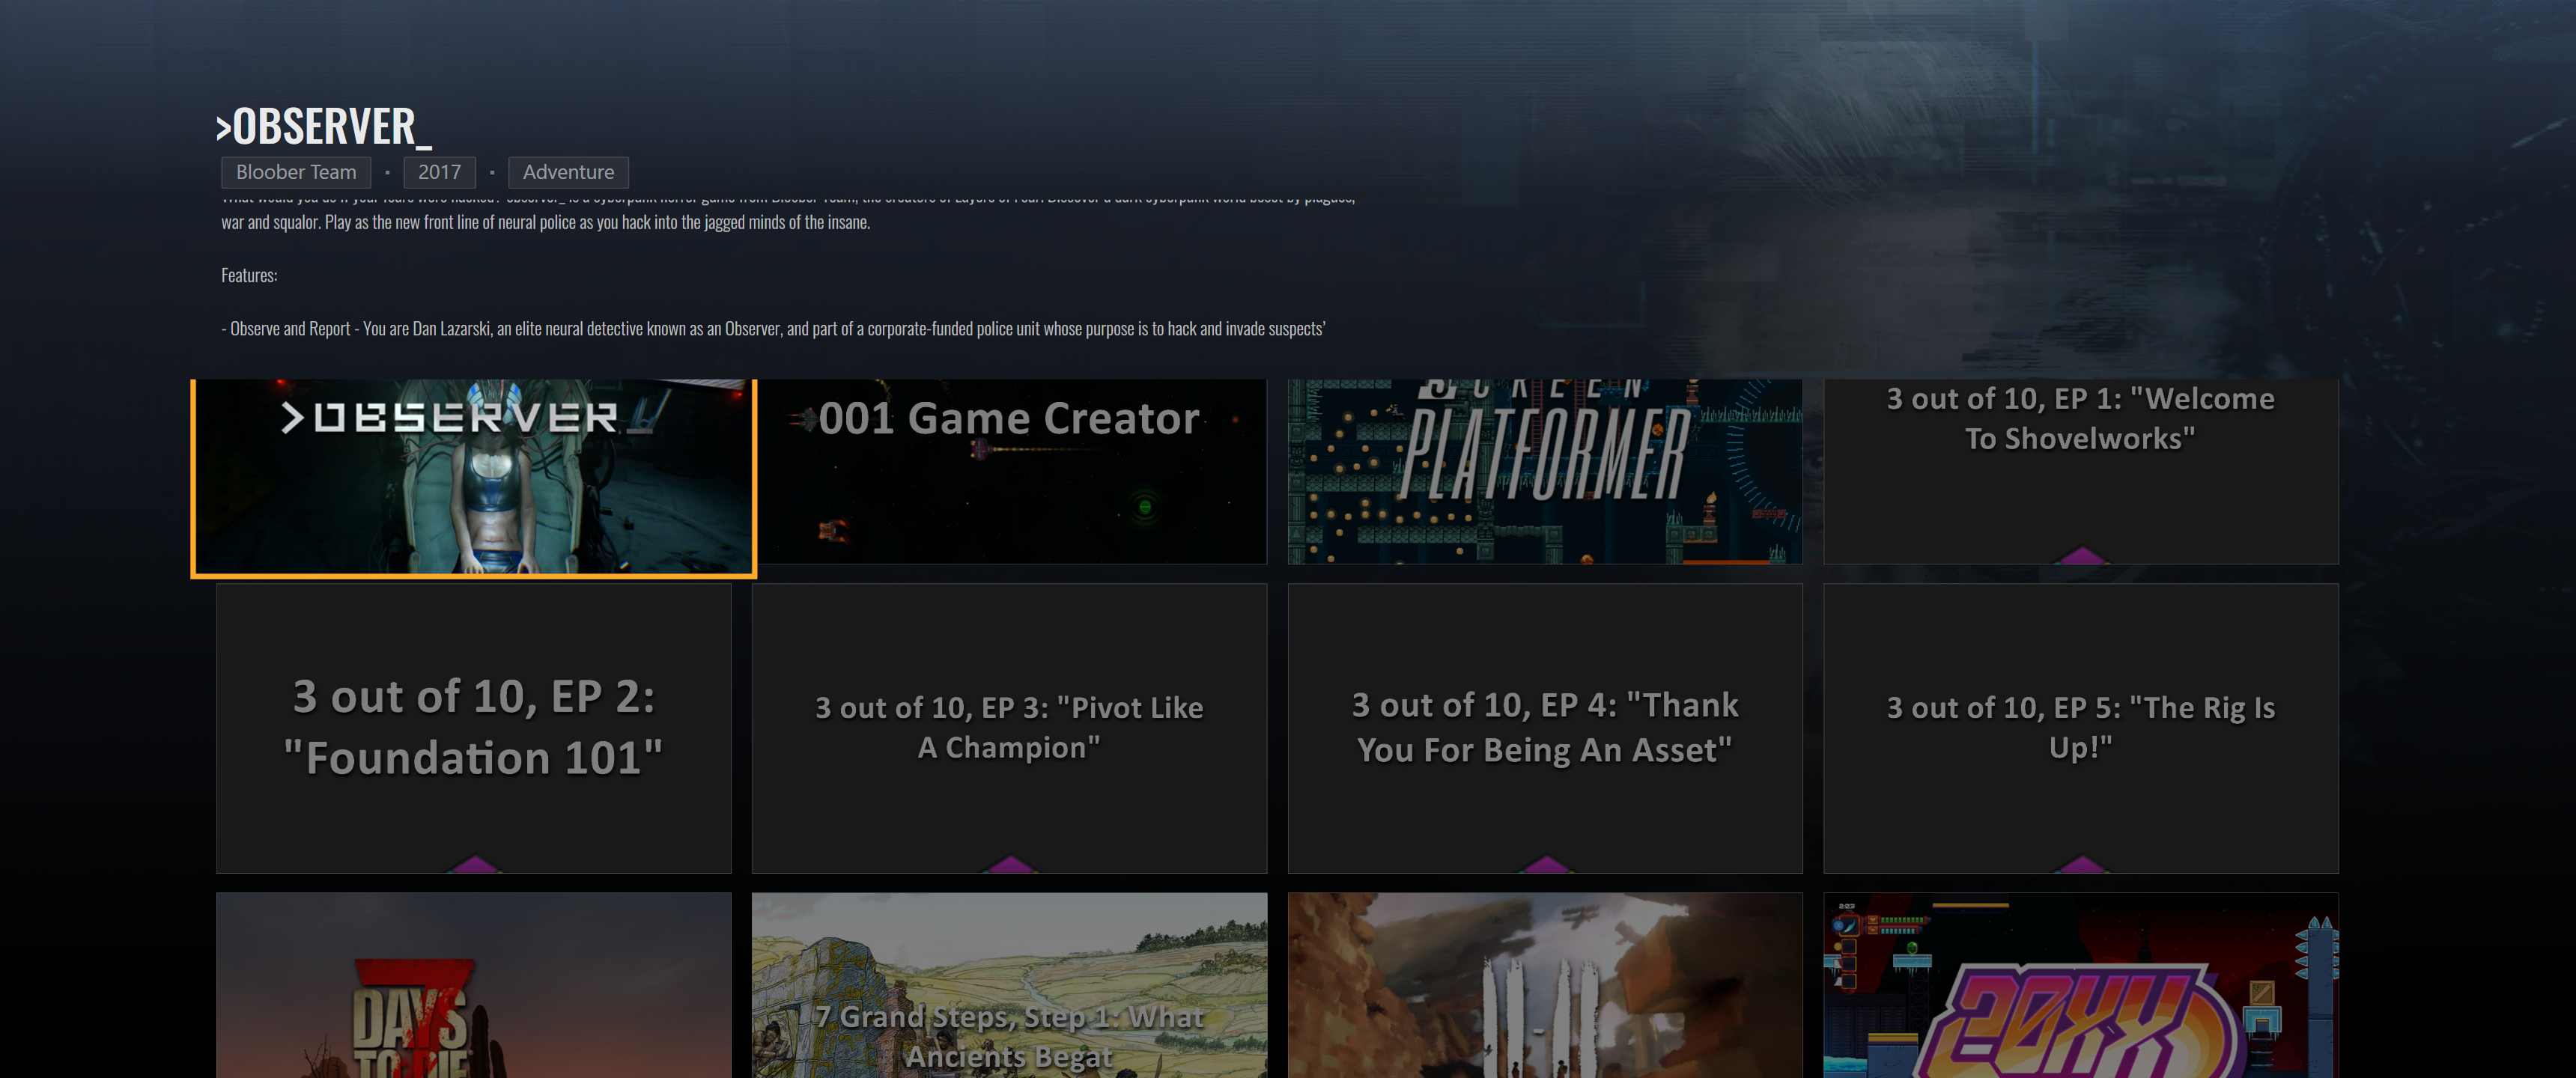
Task: Open the Screen Platformer game tile
Action: click(x=1545, y=471)
